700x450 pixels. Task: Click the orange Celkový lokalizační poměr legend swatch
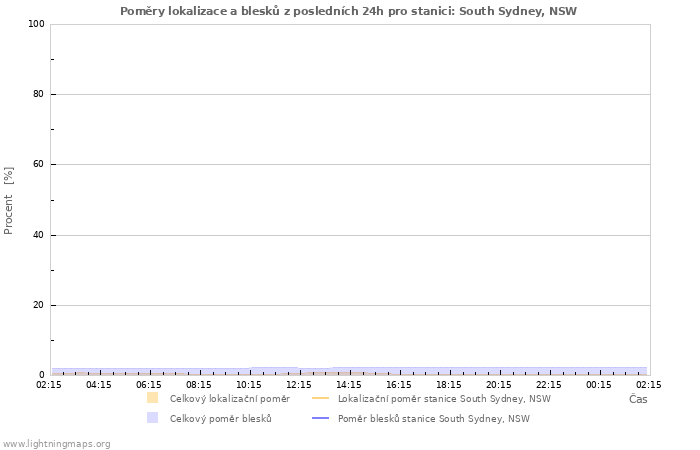coord(152,398)
